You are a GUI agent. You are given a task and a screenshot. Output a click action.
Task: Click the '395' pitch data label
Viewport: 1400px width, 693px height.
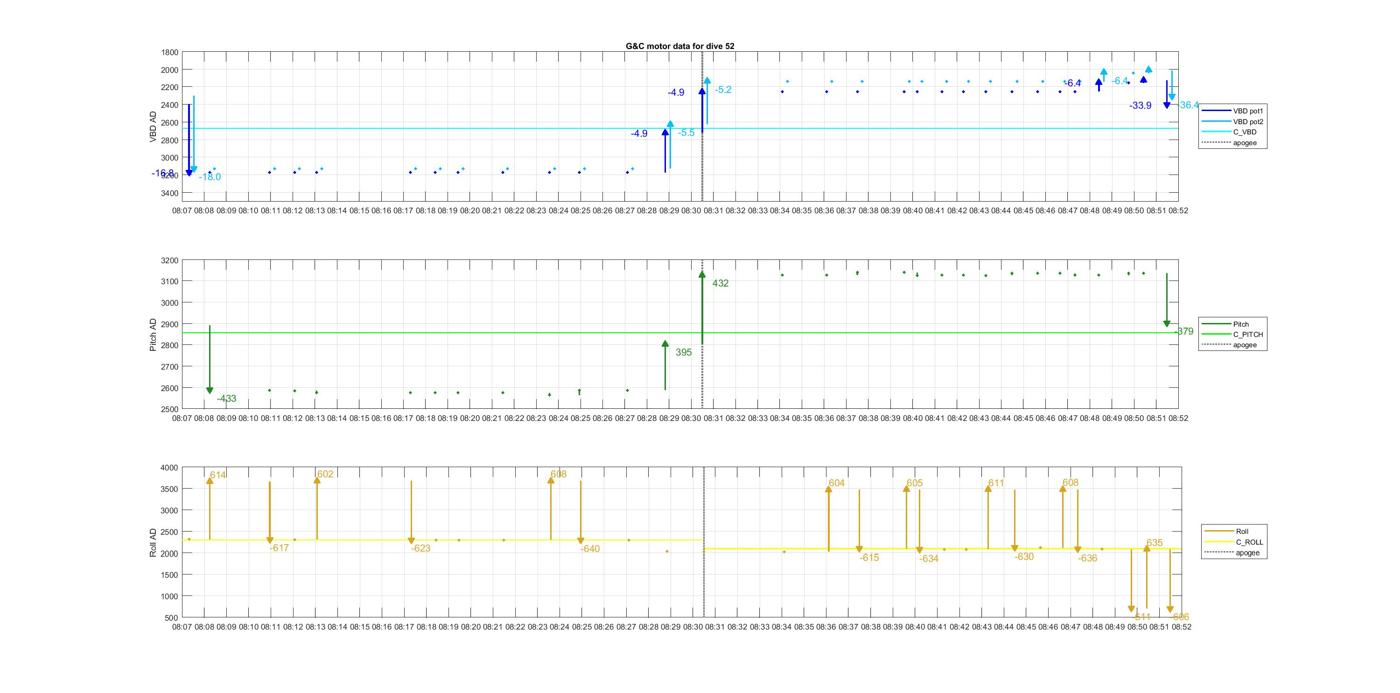683,352
